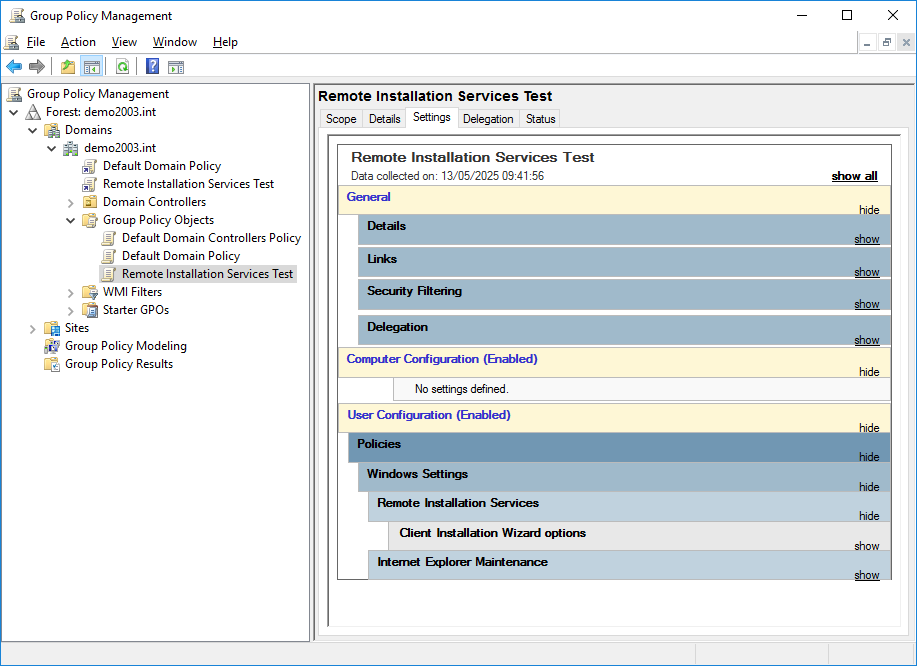The height and width of the screenshot is (666, 917).
Task: Open the Action menu
Action: tap(78, 42)
